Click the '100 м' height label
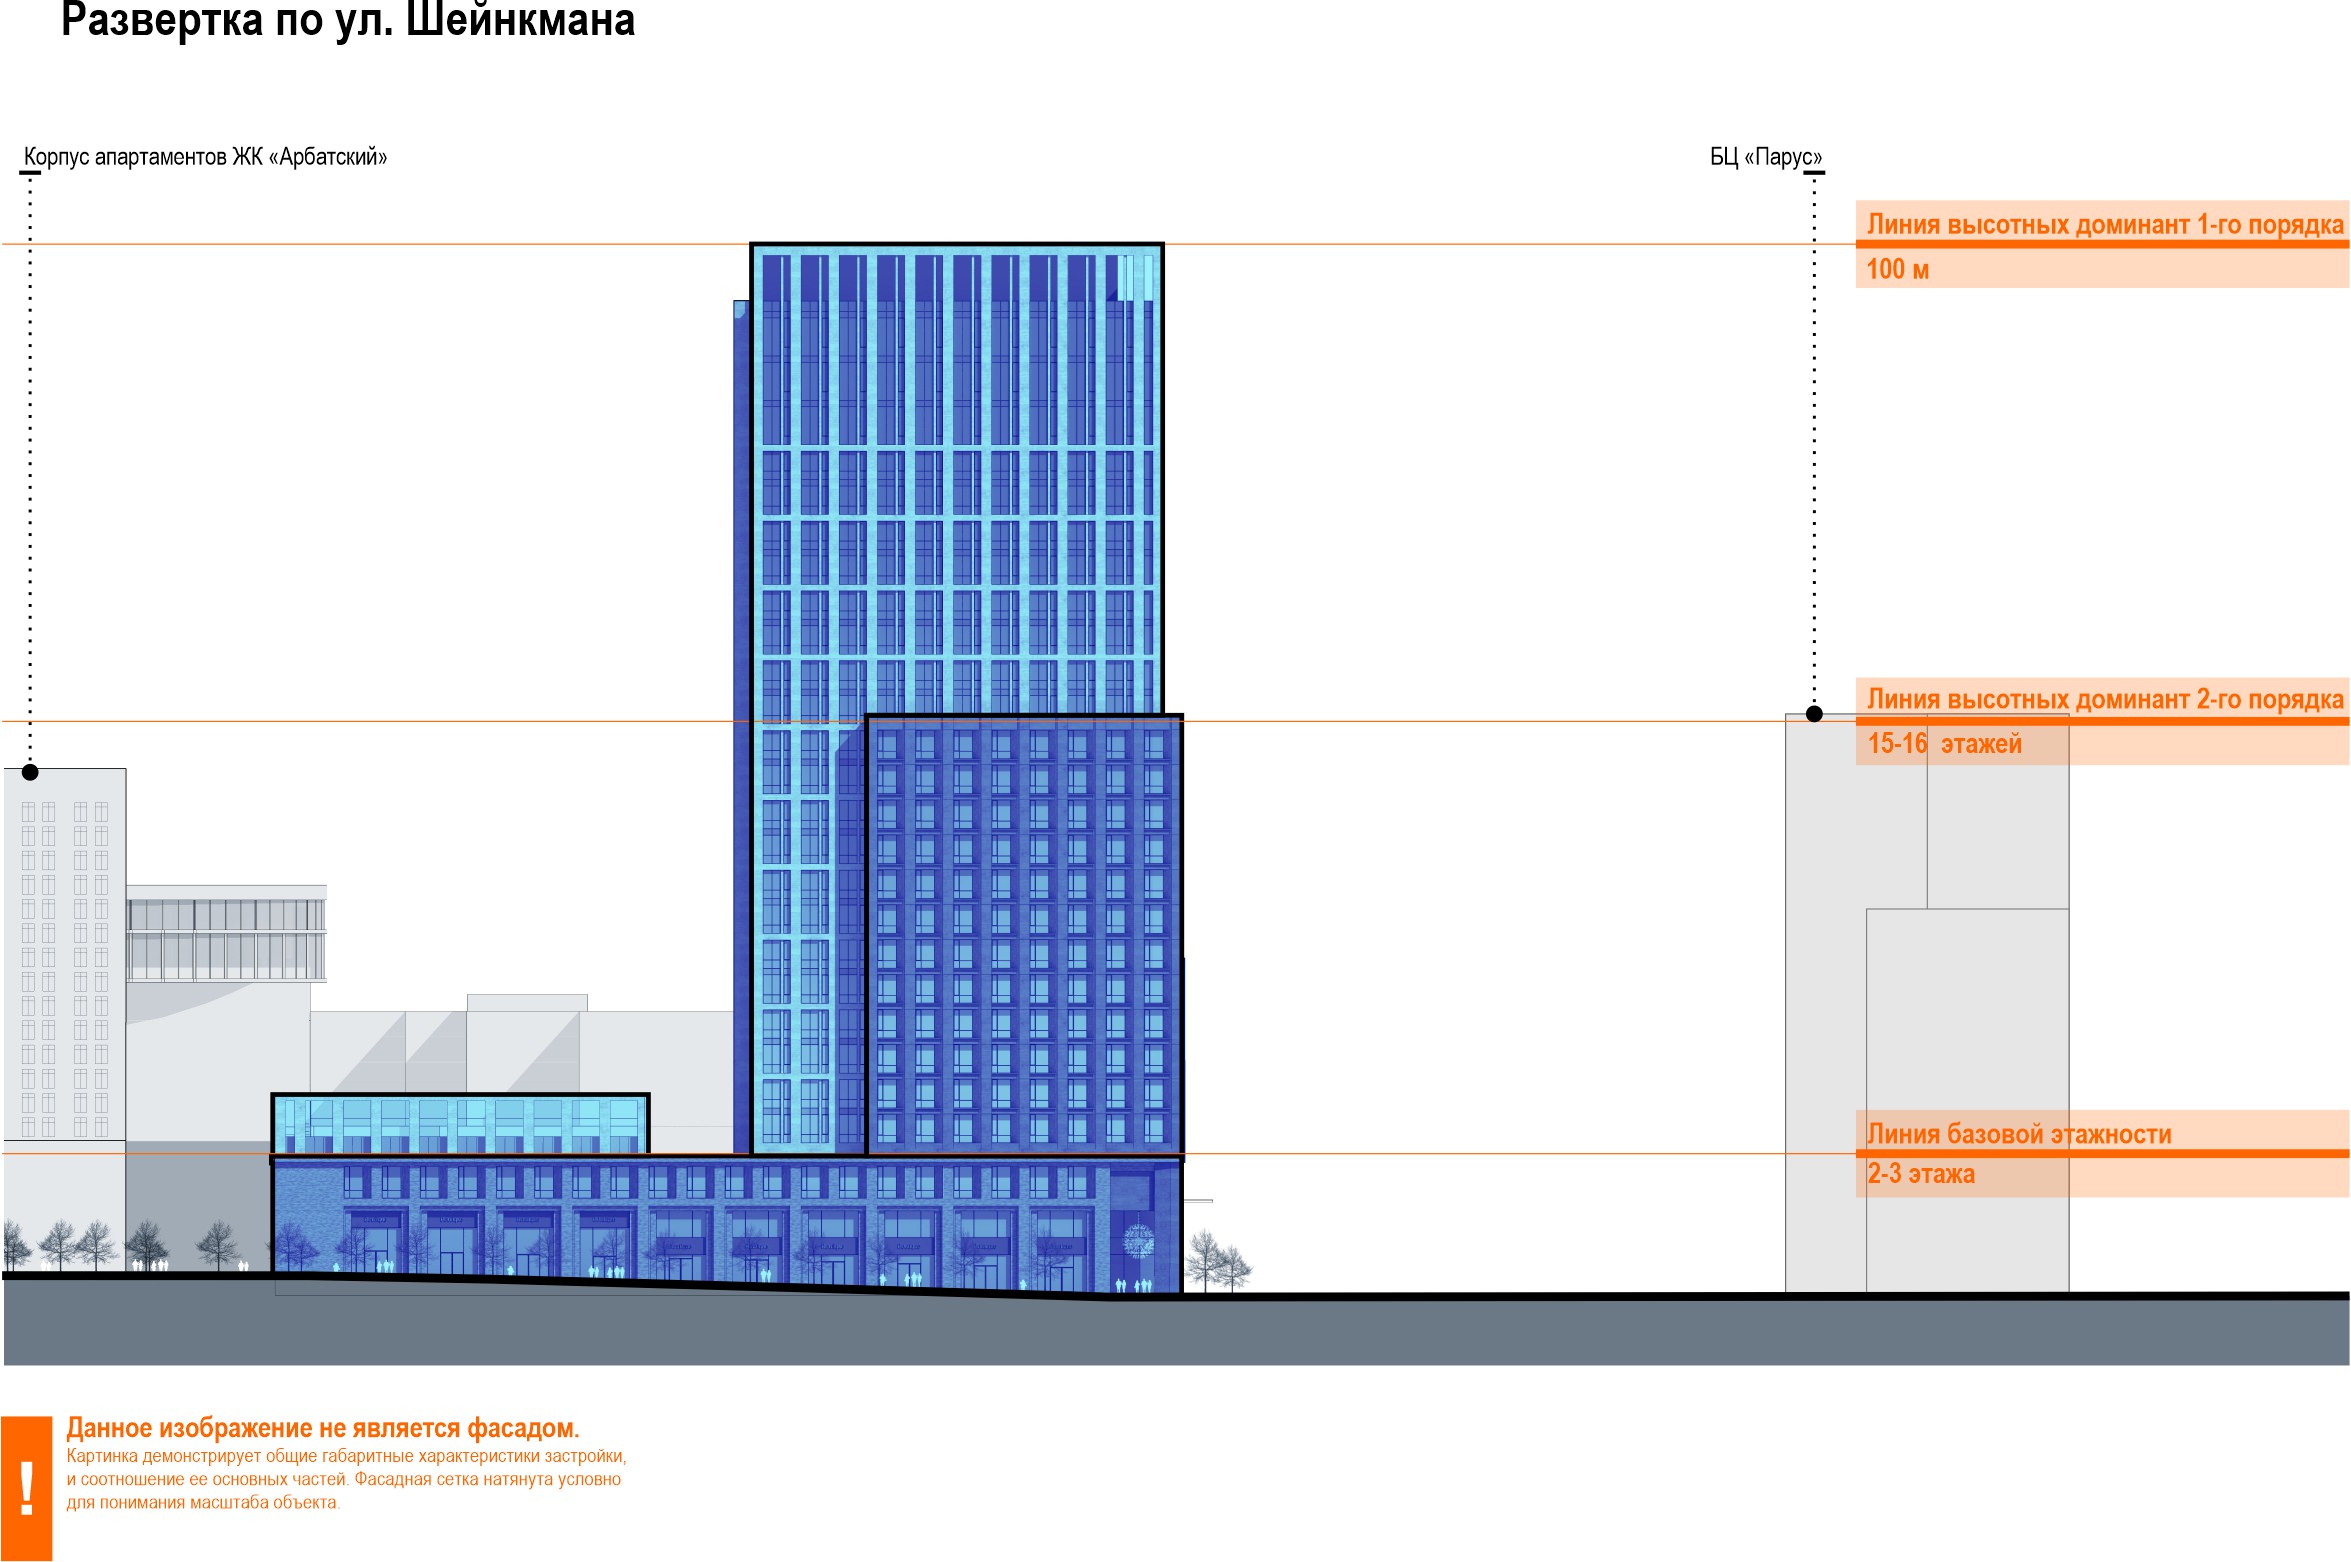The height and width of the screenshot is (1562, 2351). (1897, 269)
